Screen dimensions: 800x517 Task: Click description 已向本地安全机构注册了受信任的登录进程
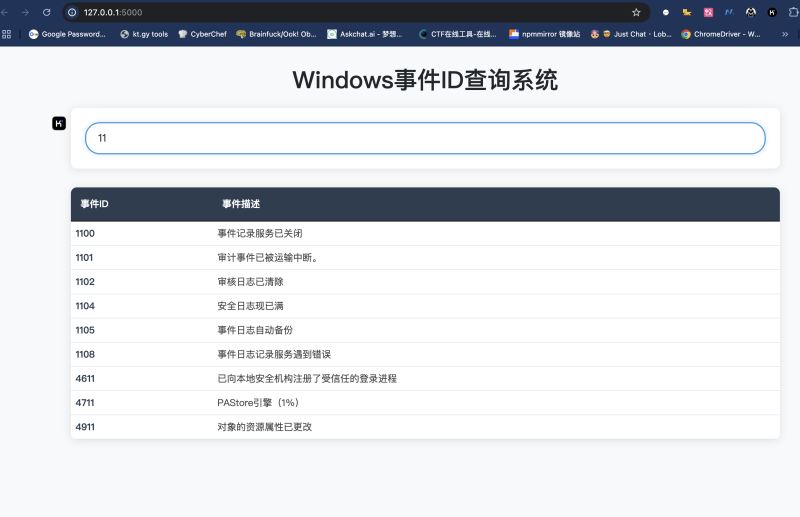[307, 378]
